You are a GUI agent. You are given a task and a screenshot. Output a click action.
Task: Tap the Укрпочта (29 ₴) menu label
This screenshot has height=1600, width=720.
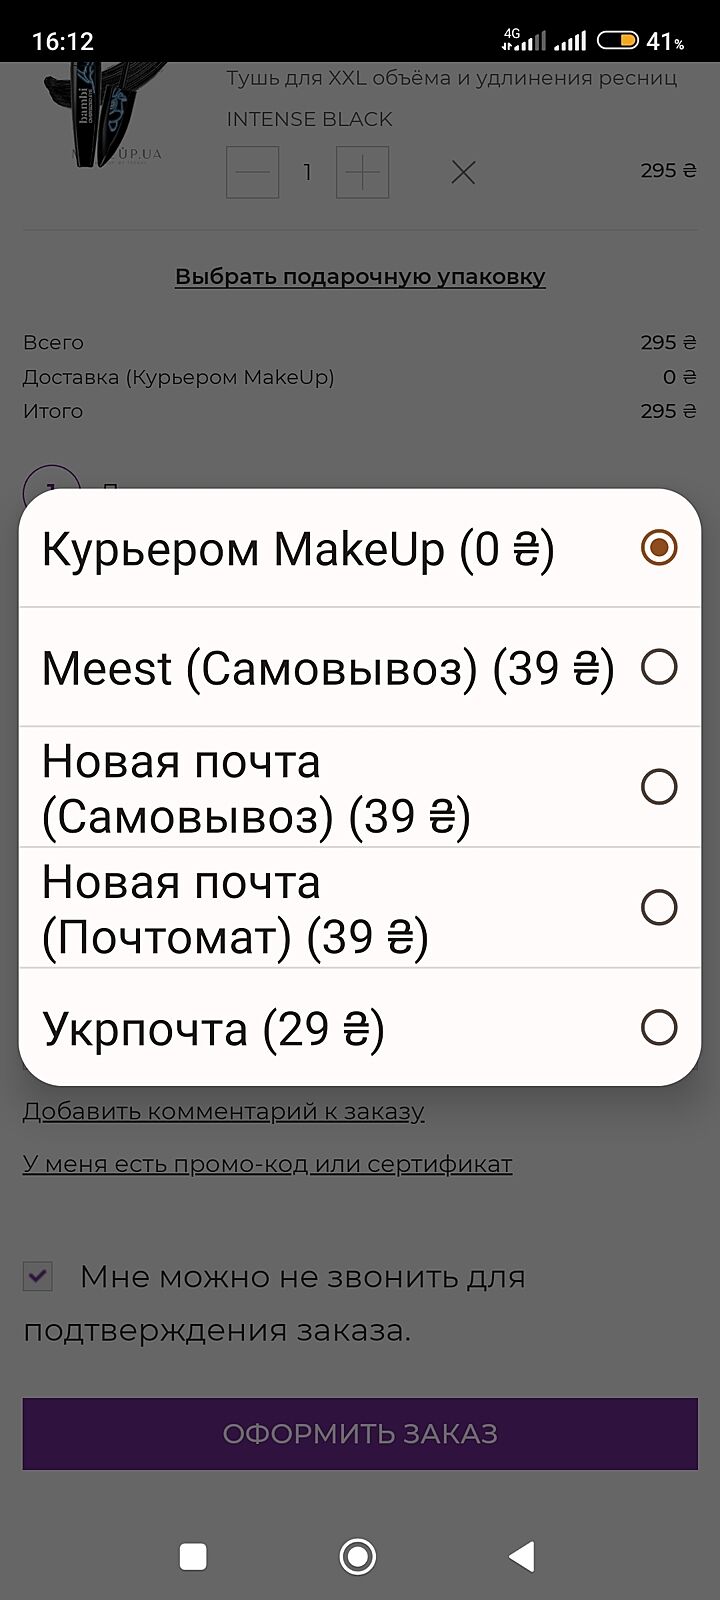213,1029
